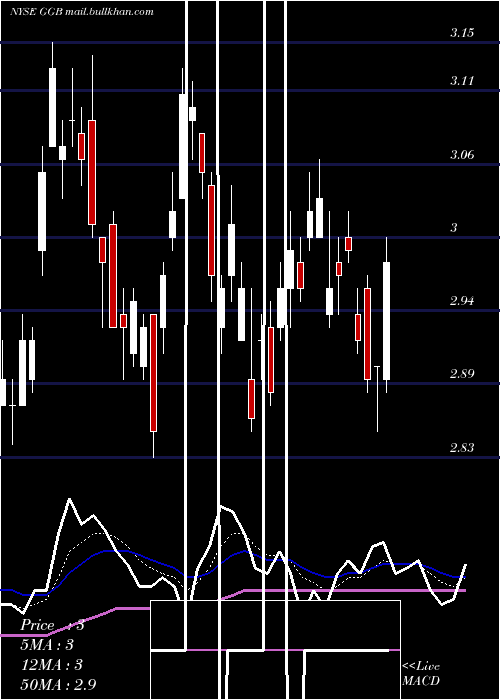Click the <<Live MACD label
500x700 pixels.
(421, 673)
